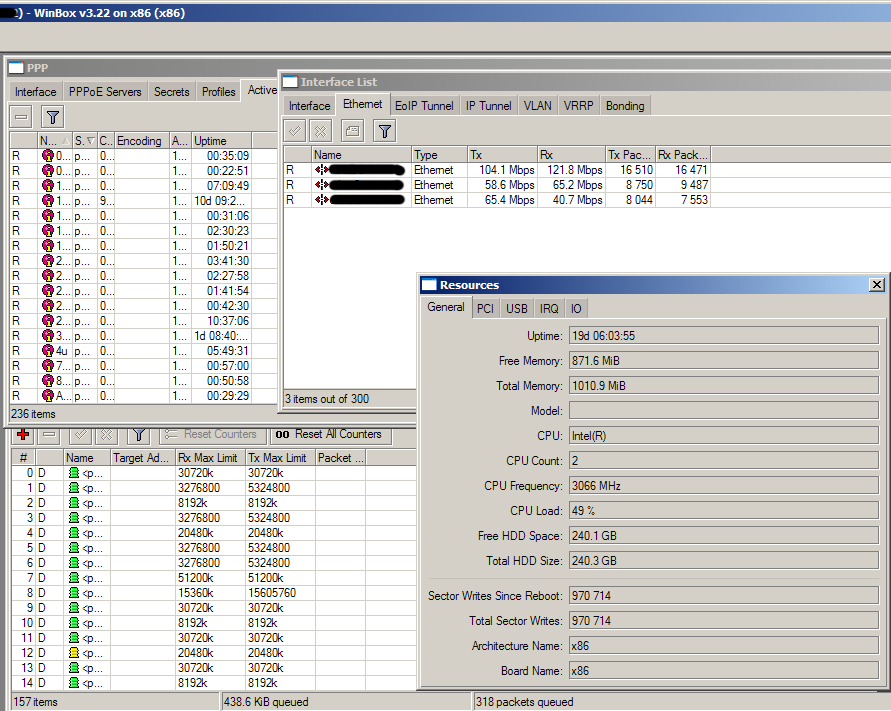The width and height of the screenshot is (891, 711).
Task: Click the filter icon in PPP window
Action: click(53, 117)
